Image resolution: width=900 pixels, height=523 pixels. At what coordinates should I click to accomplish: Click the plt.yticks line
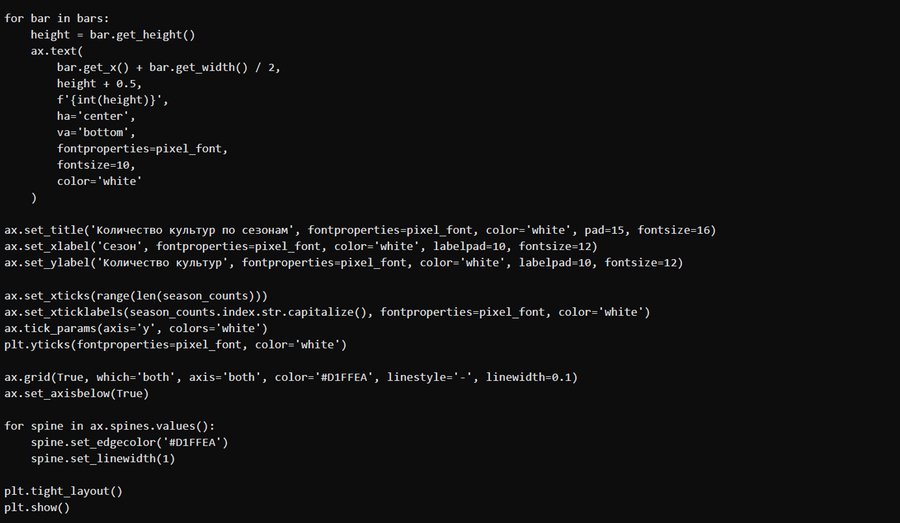(175, 344)
